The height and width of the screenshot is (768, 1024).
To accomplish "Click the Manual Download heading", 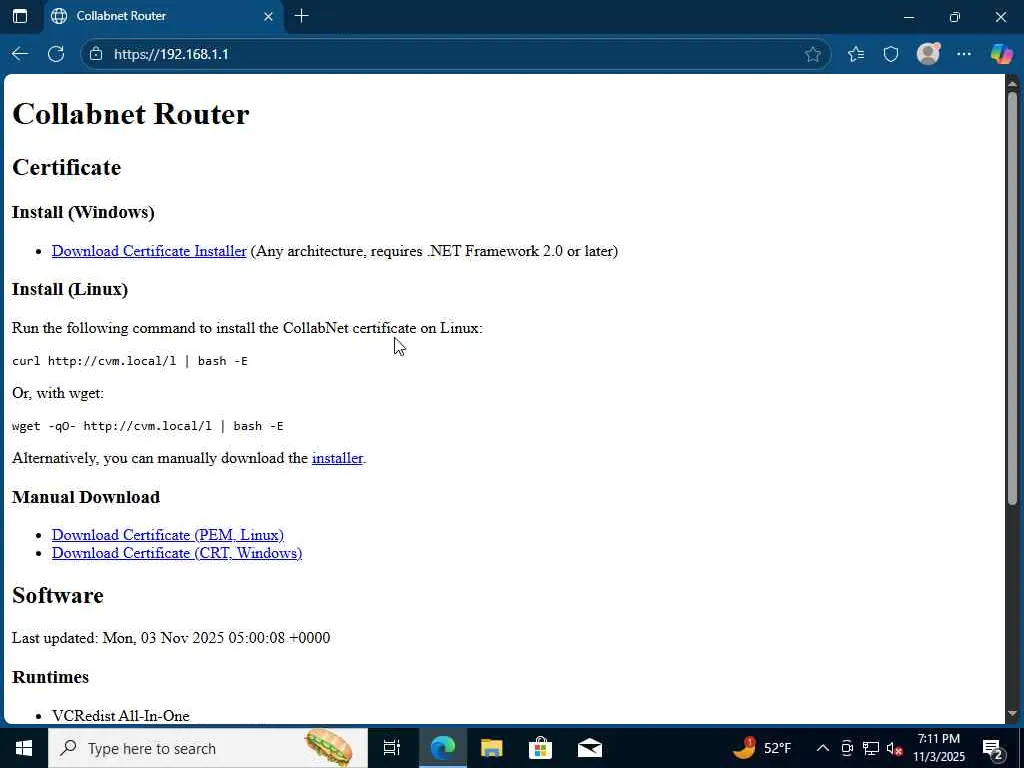I will click(86, 497).
